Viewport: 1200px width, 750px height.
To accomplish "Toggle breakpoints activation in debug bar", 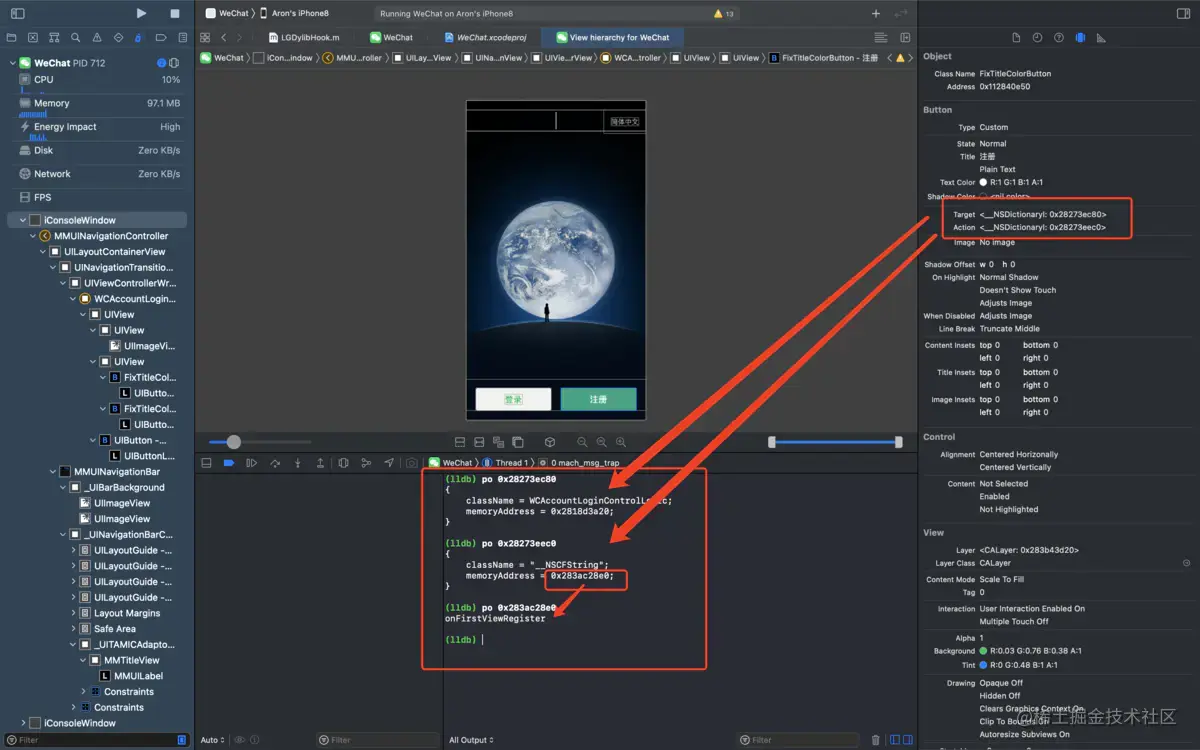I will point(228,463).
